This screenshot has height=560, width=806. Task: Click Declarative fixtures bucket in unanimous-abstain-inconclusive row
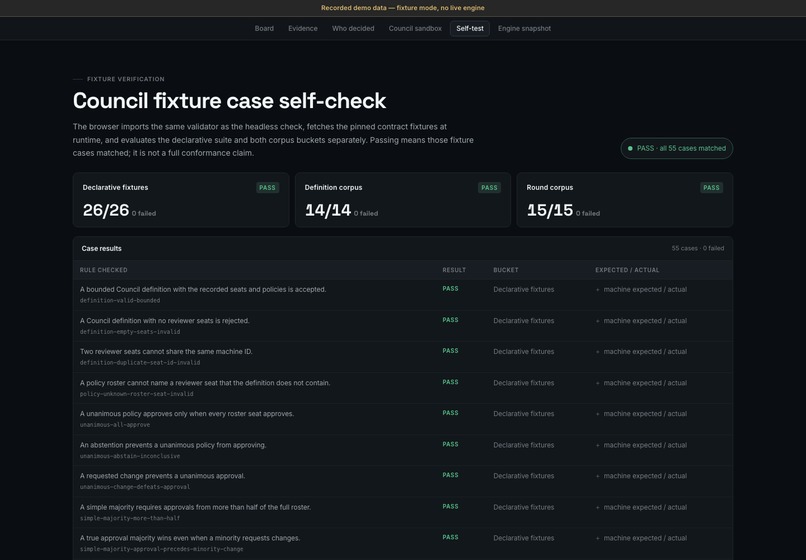[524, 445]
